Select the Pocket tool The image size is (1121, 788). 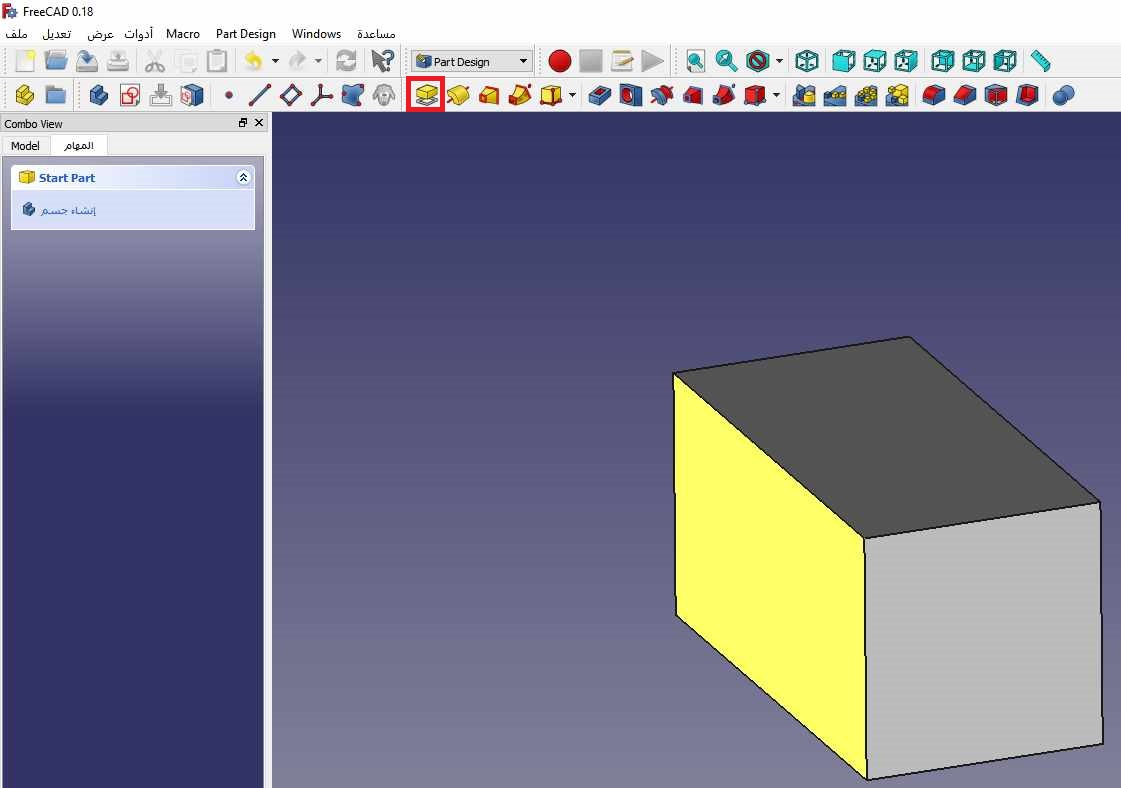point(599,94)
